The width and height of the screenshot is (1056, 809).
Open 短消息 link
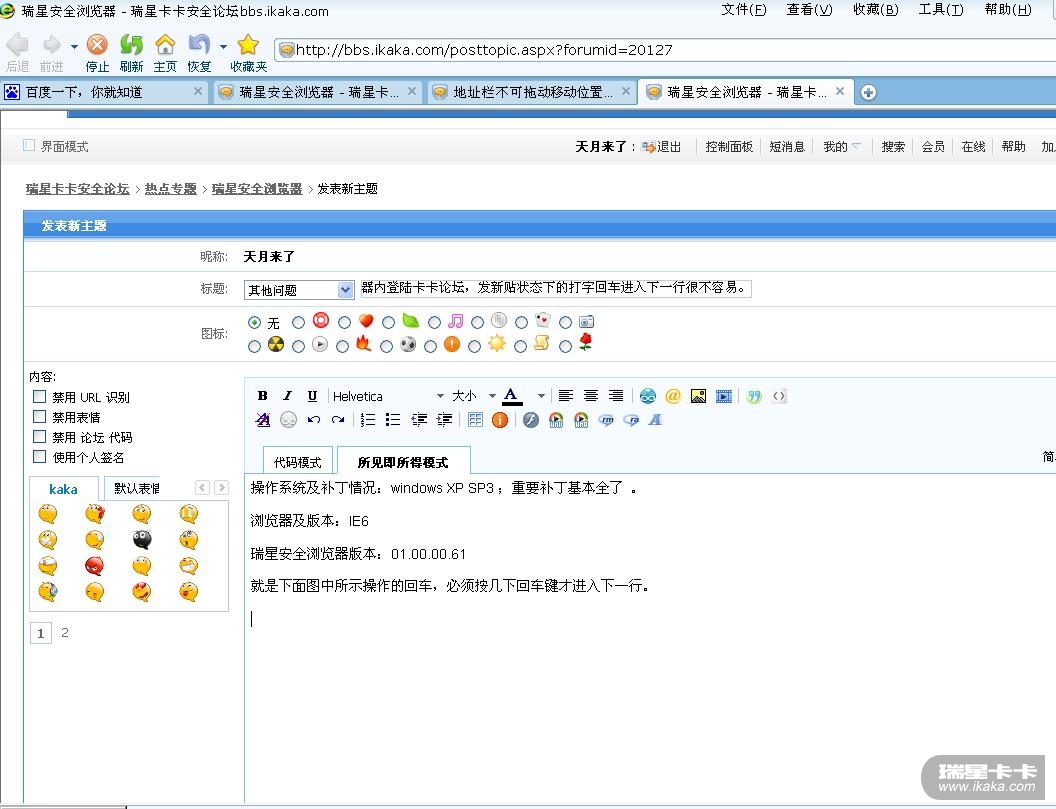pyautogui.click(x=787, y=146)
